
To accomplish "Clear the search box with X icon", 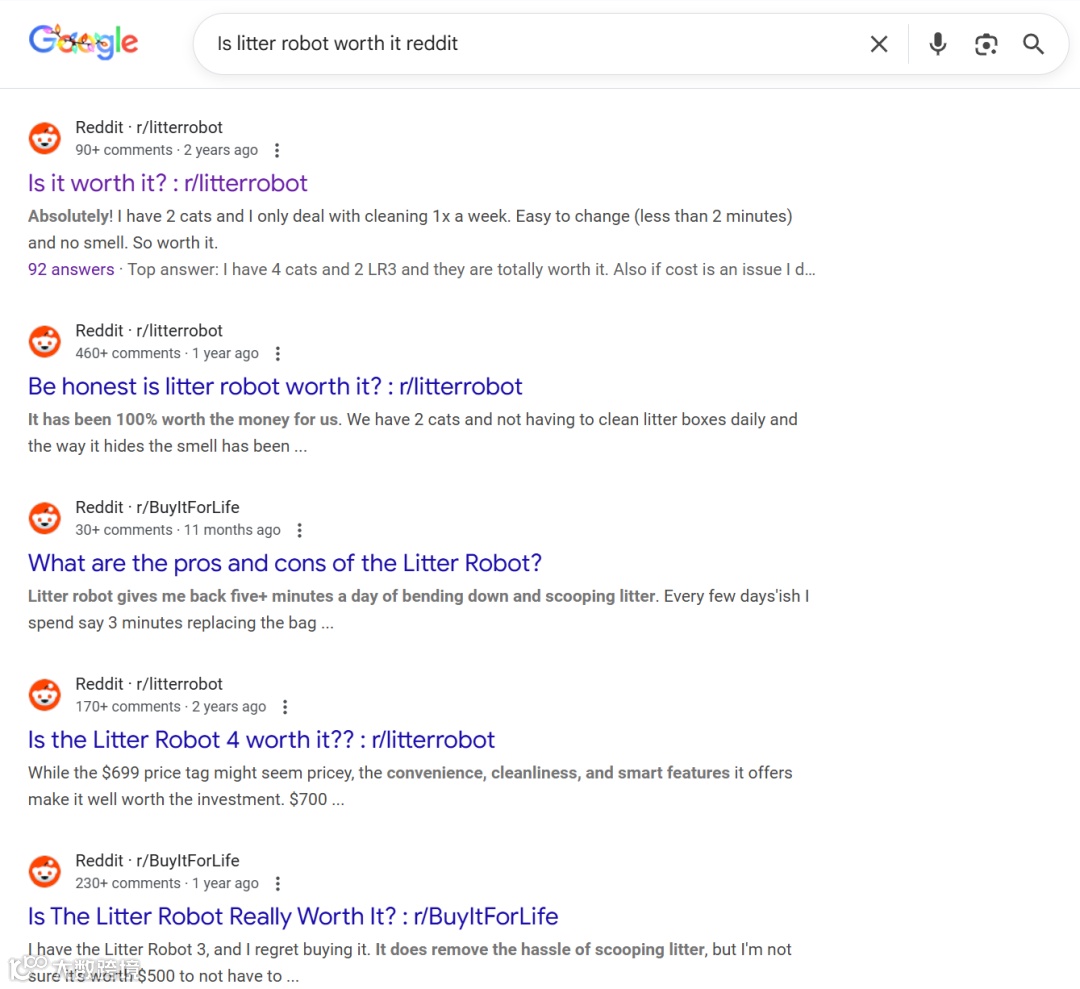I will point(879,44).
